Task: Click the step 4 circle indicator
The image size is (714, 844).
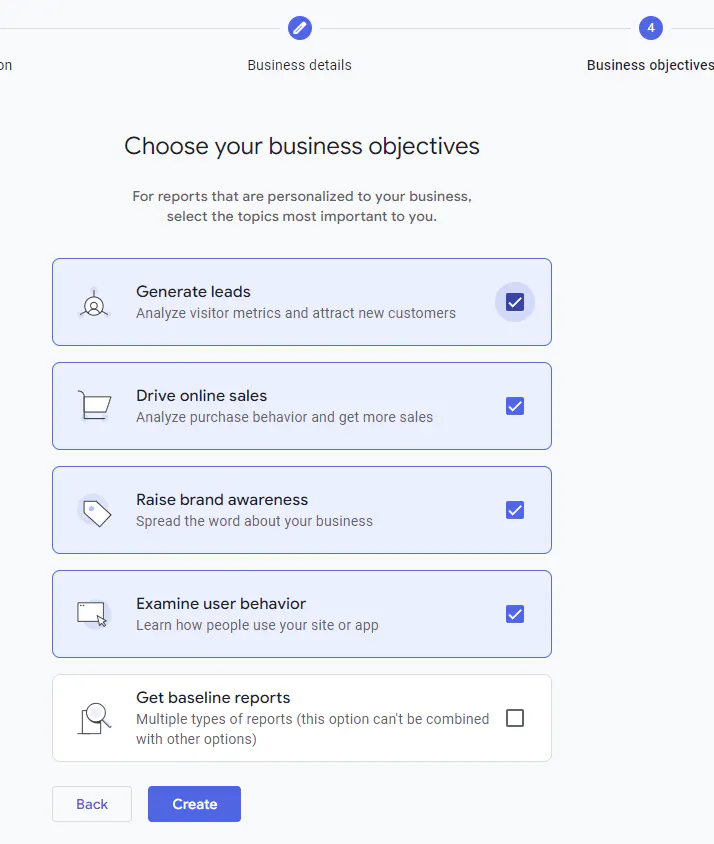Action: (651, 28)
